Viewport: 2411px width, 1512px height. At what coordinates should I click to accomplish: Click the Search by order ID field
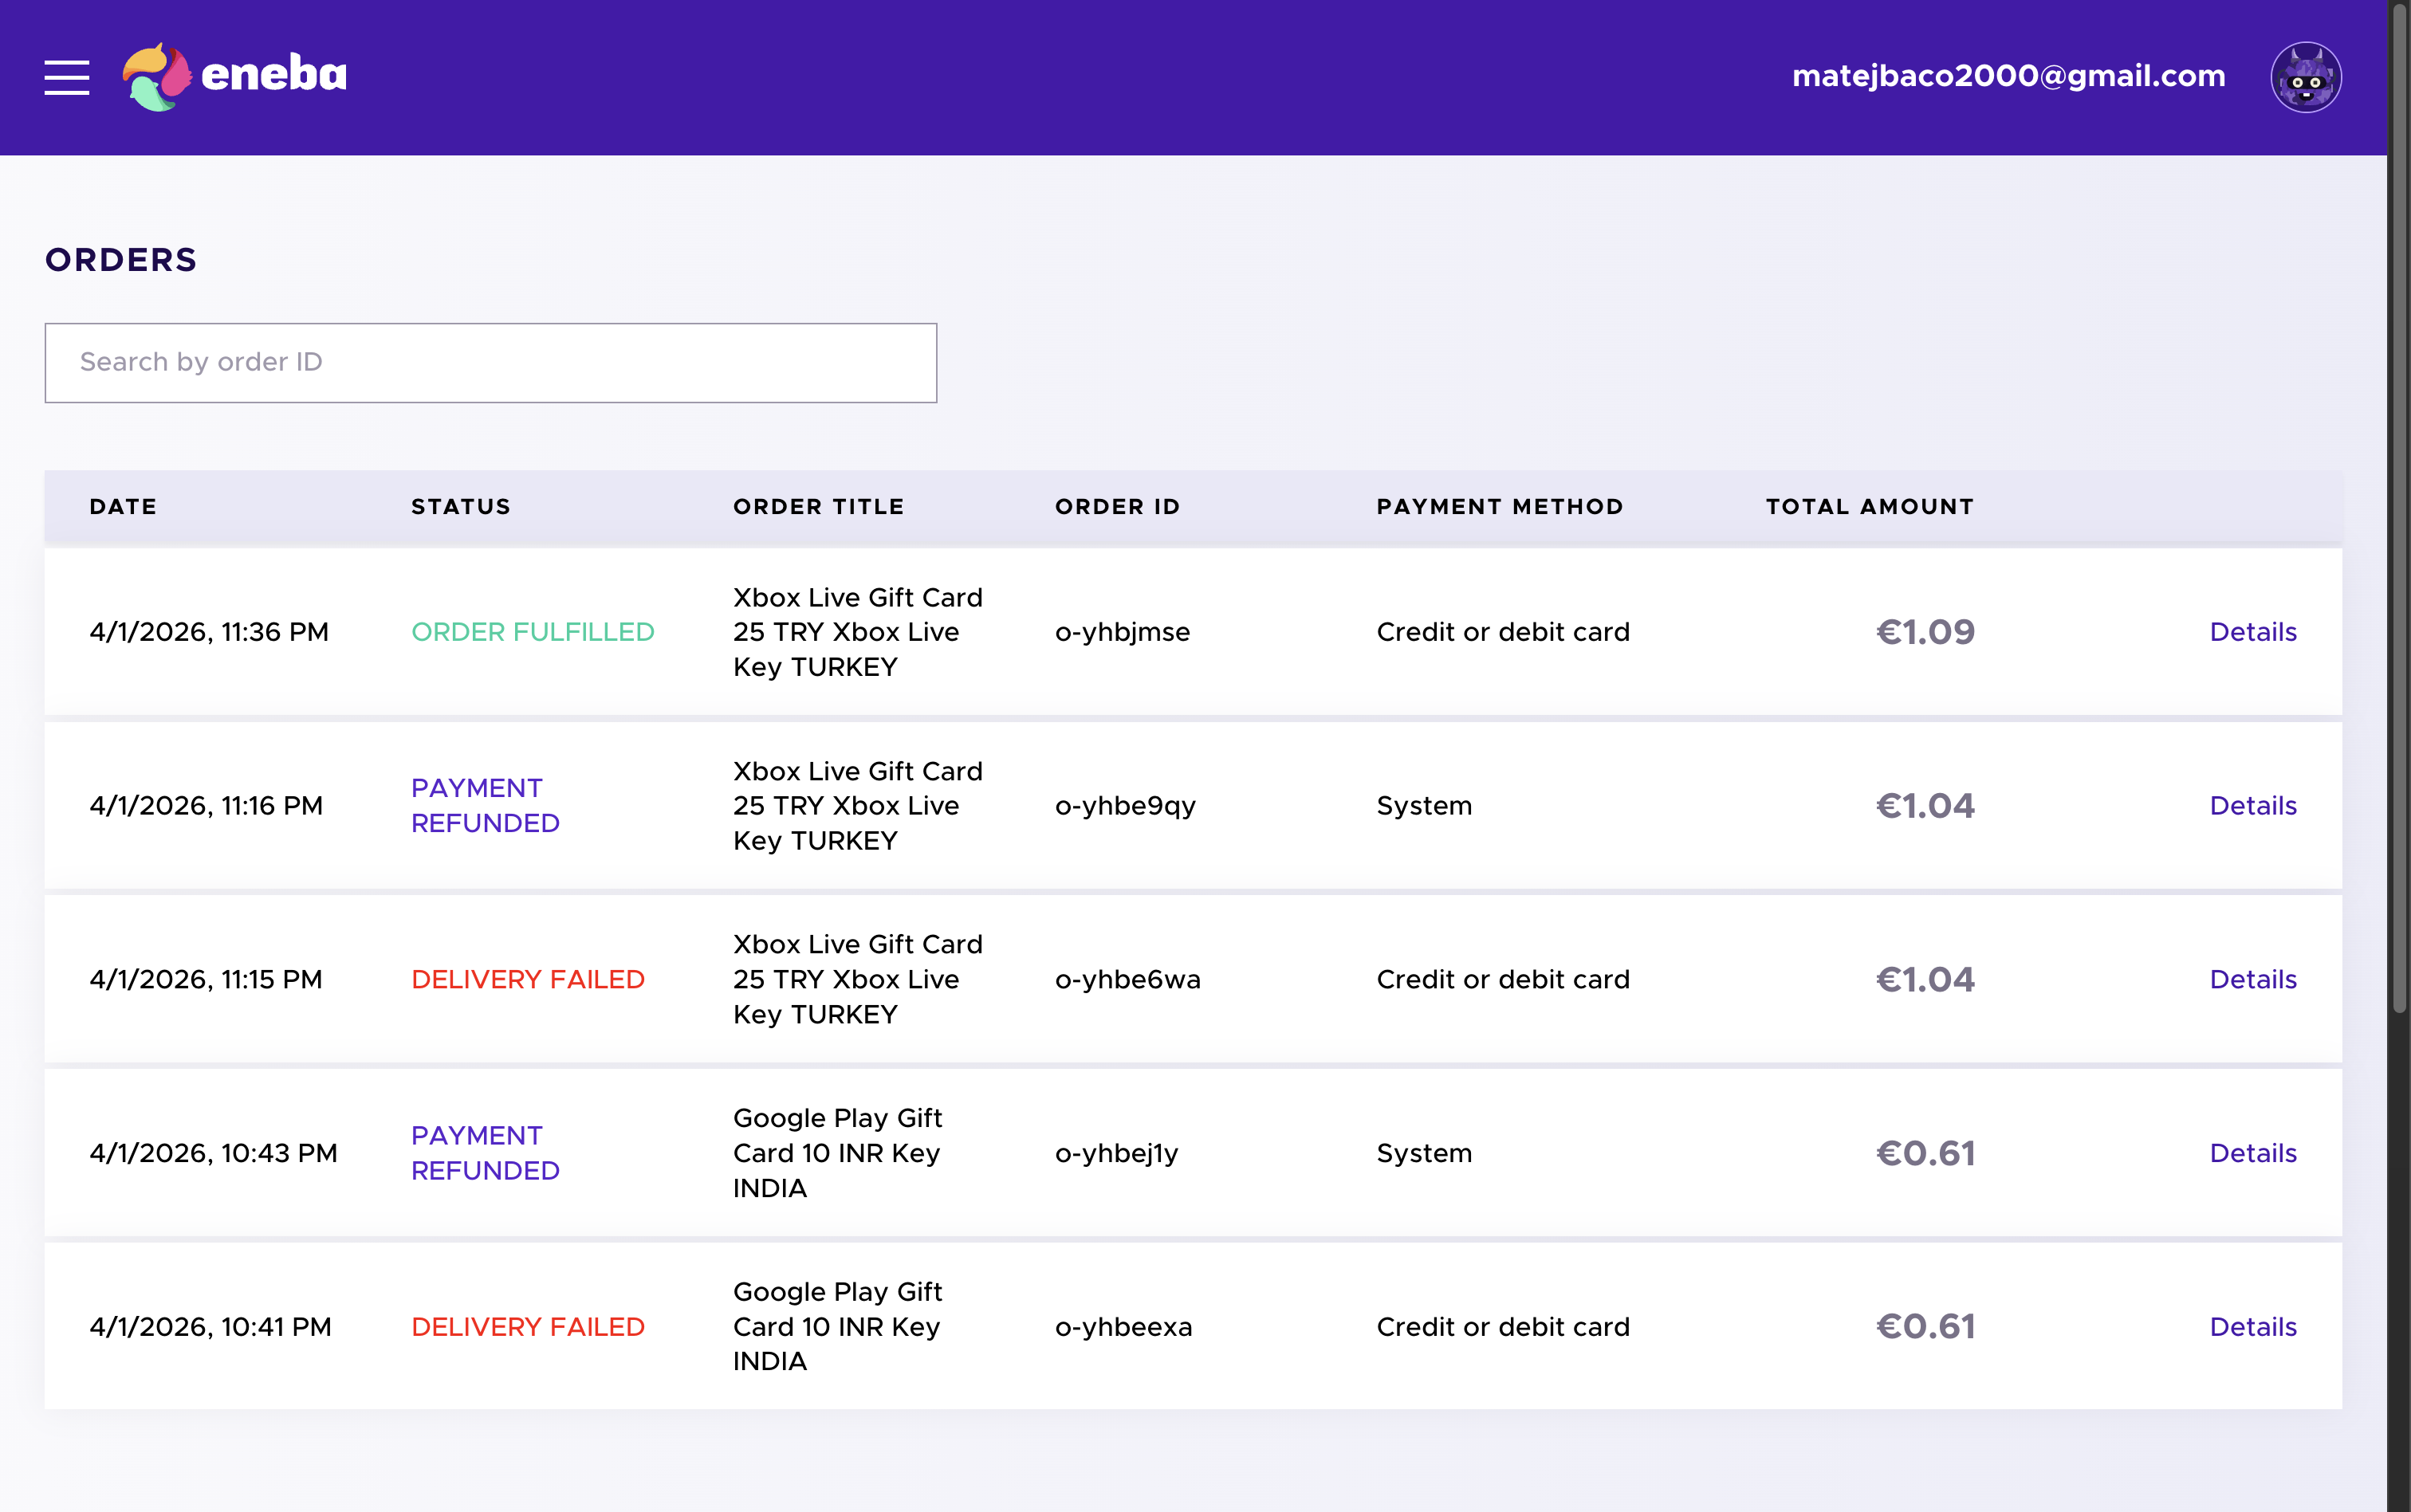[490, 362]
